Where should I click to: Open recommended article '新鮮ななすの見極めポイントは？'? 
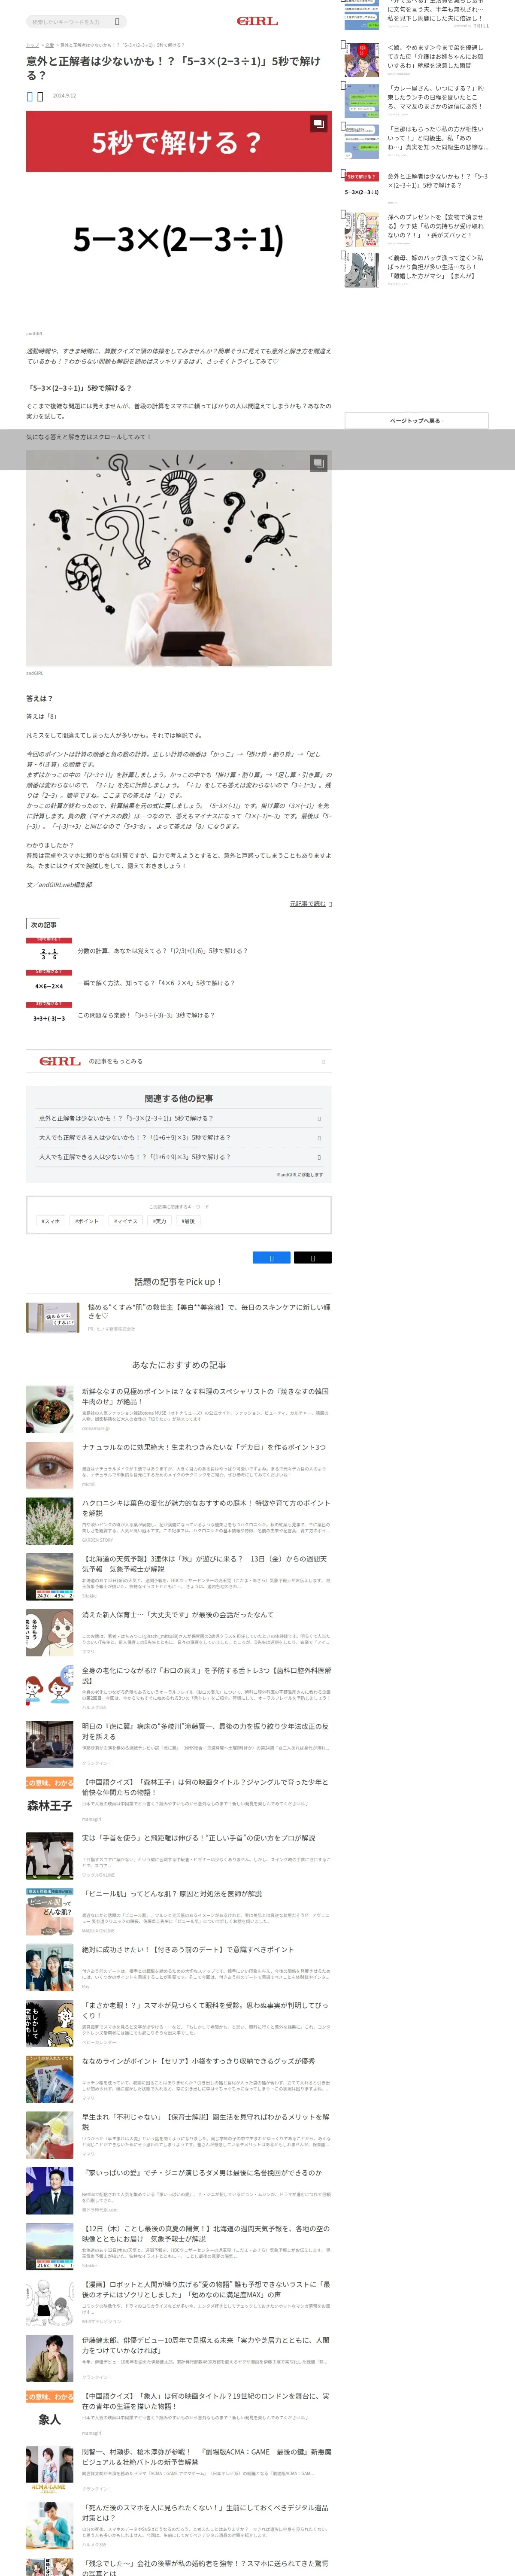coord(205,1396)
